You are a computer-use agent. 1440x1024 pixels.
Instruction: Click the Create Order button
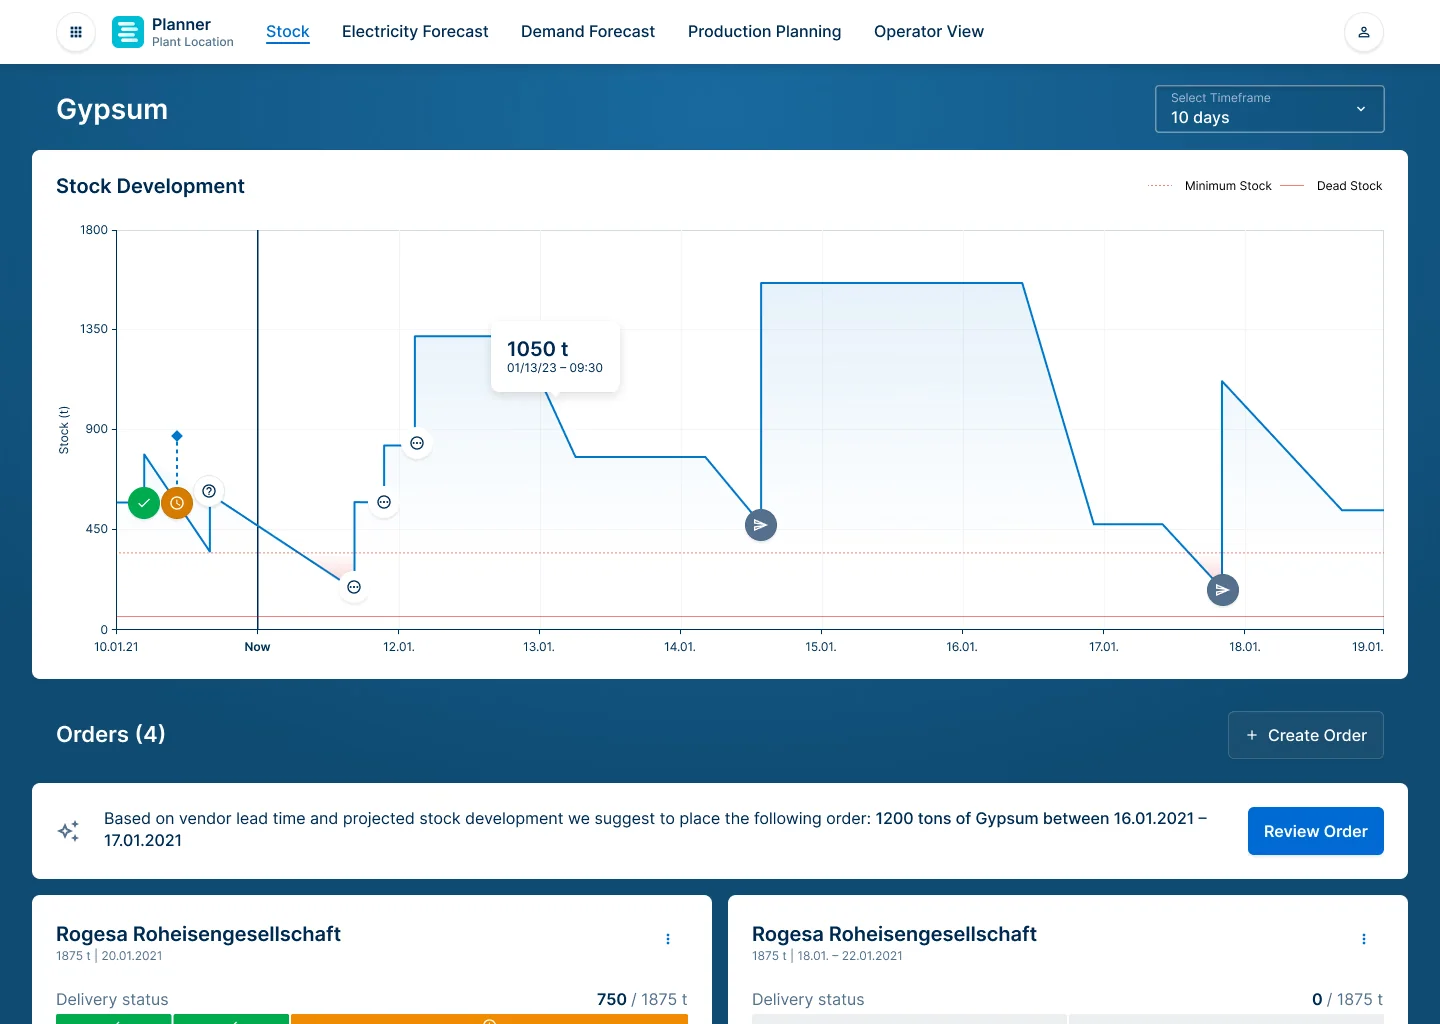tap(1306, 735)
